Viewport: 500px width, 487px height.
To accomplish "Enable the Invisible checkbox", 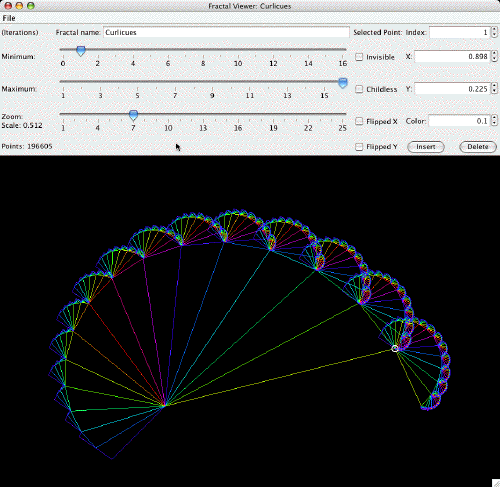I will click(359, 57).
